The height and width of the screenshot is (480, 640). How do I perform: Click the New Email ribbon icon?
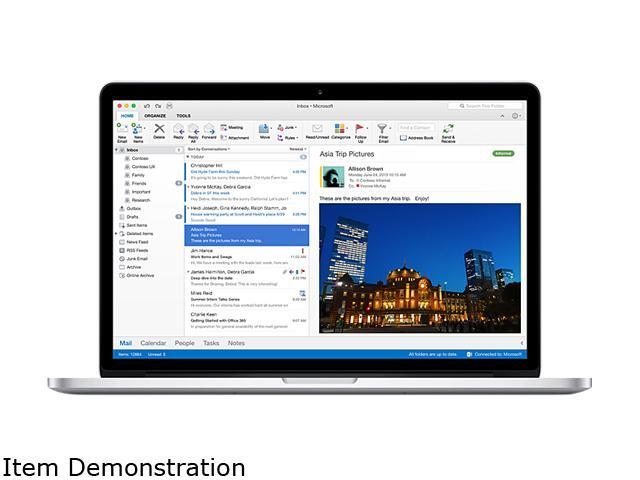click(x=122, y=130)
